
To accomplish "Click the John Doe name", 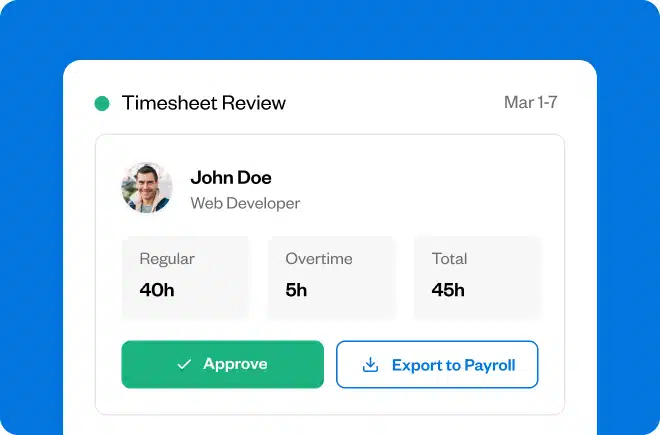I will click(231, 178).
